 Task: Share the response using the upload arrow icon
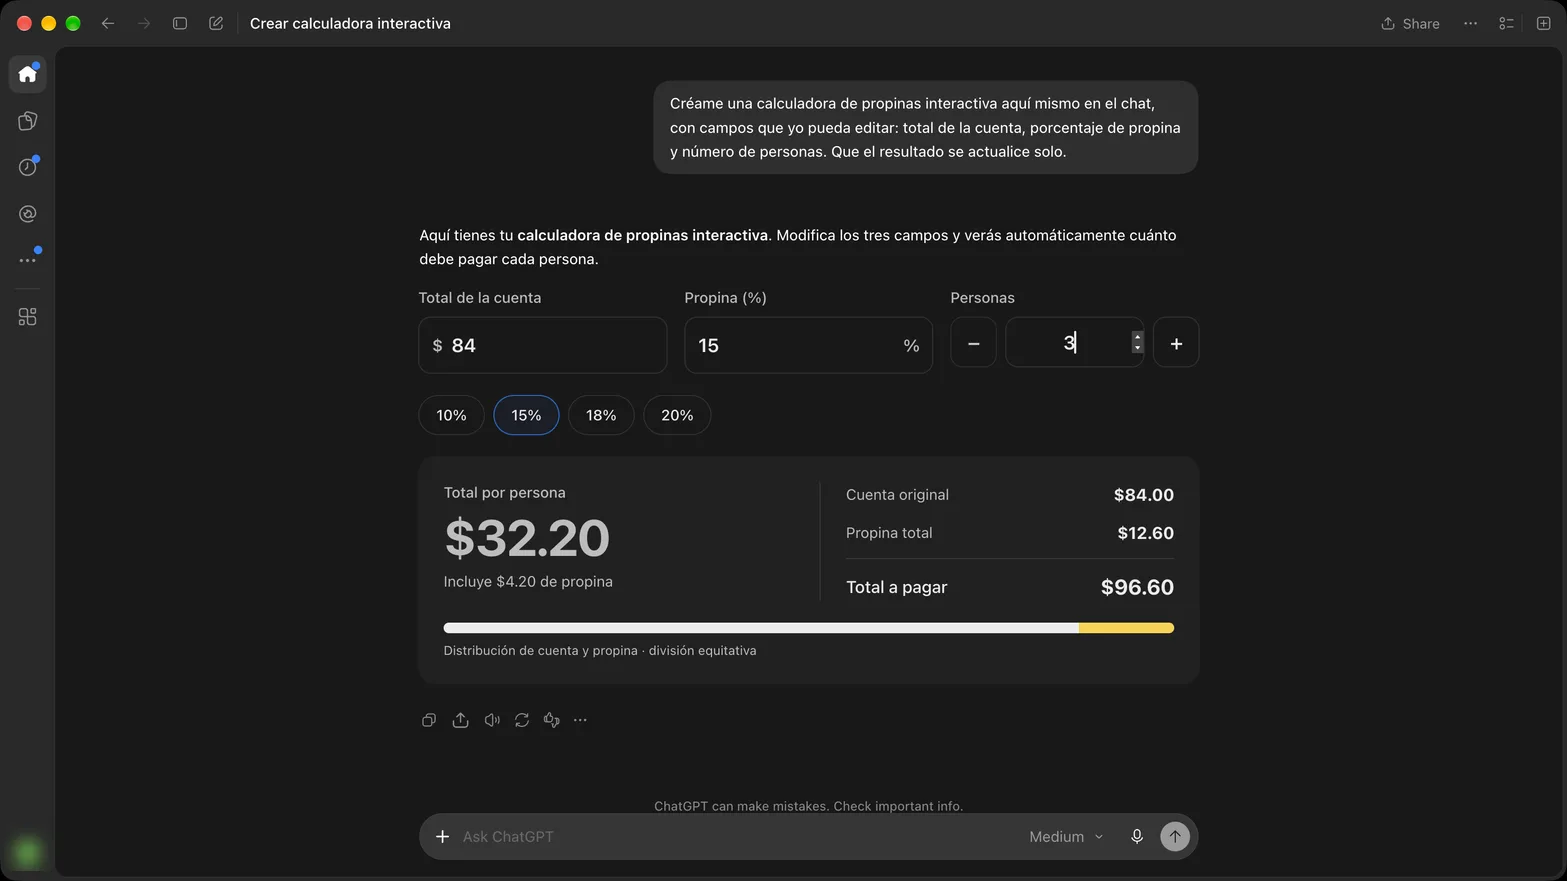460,720
